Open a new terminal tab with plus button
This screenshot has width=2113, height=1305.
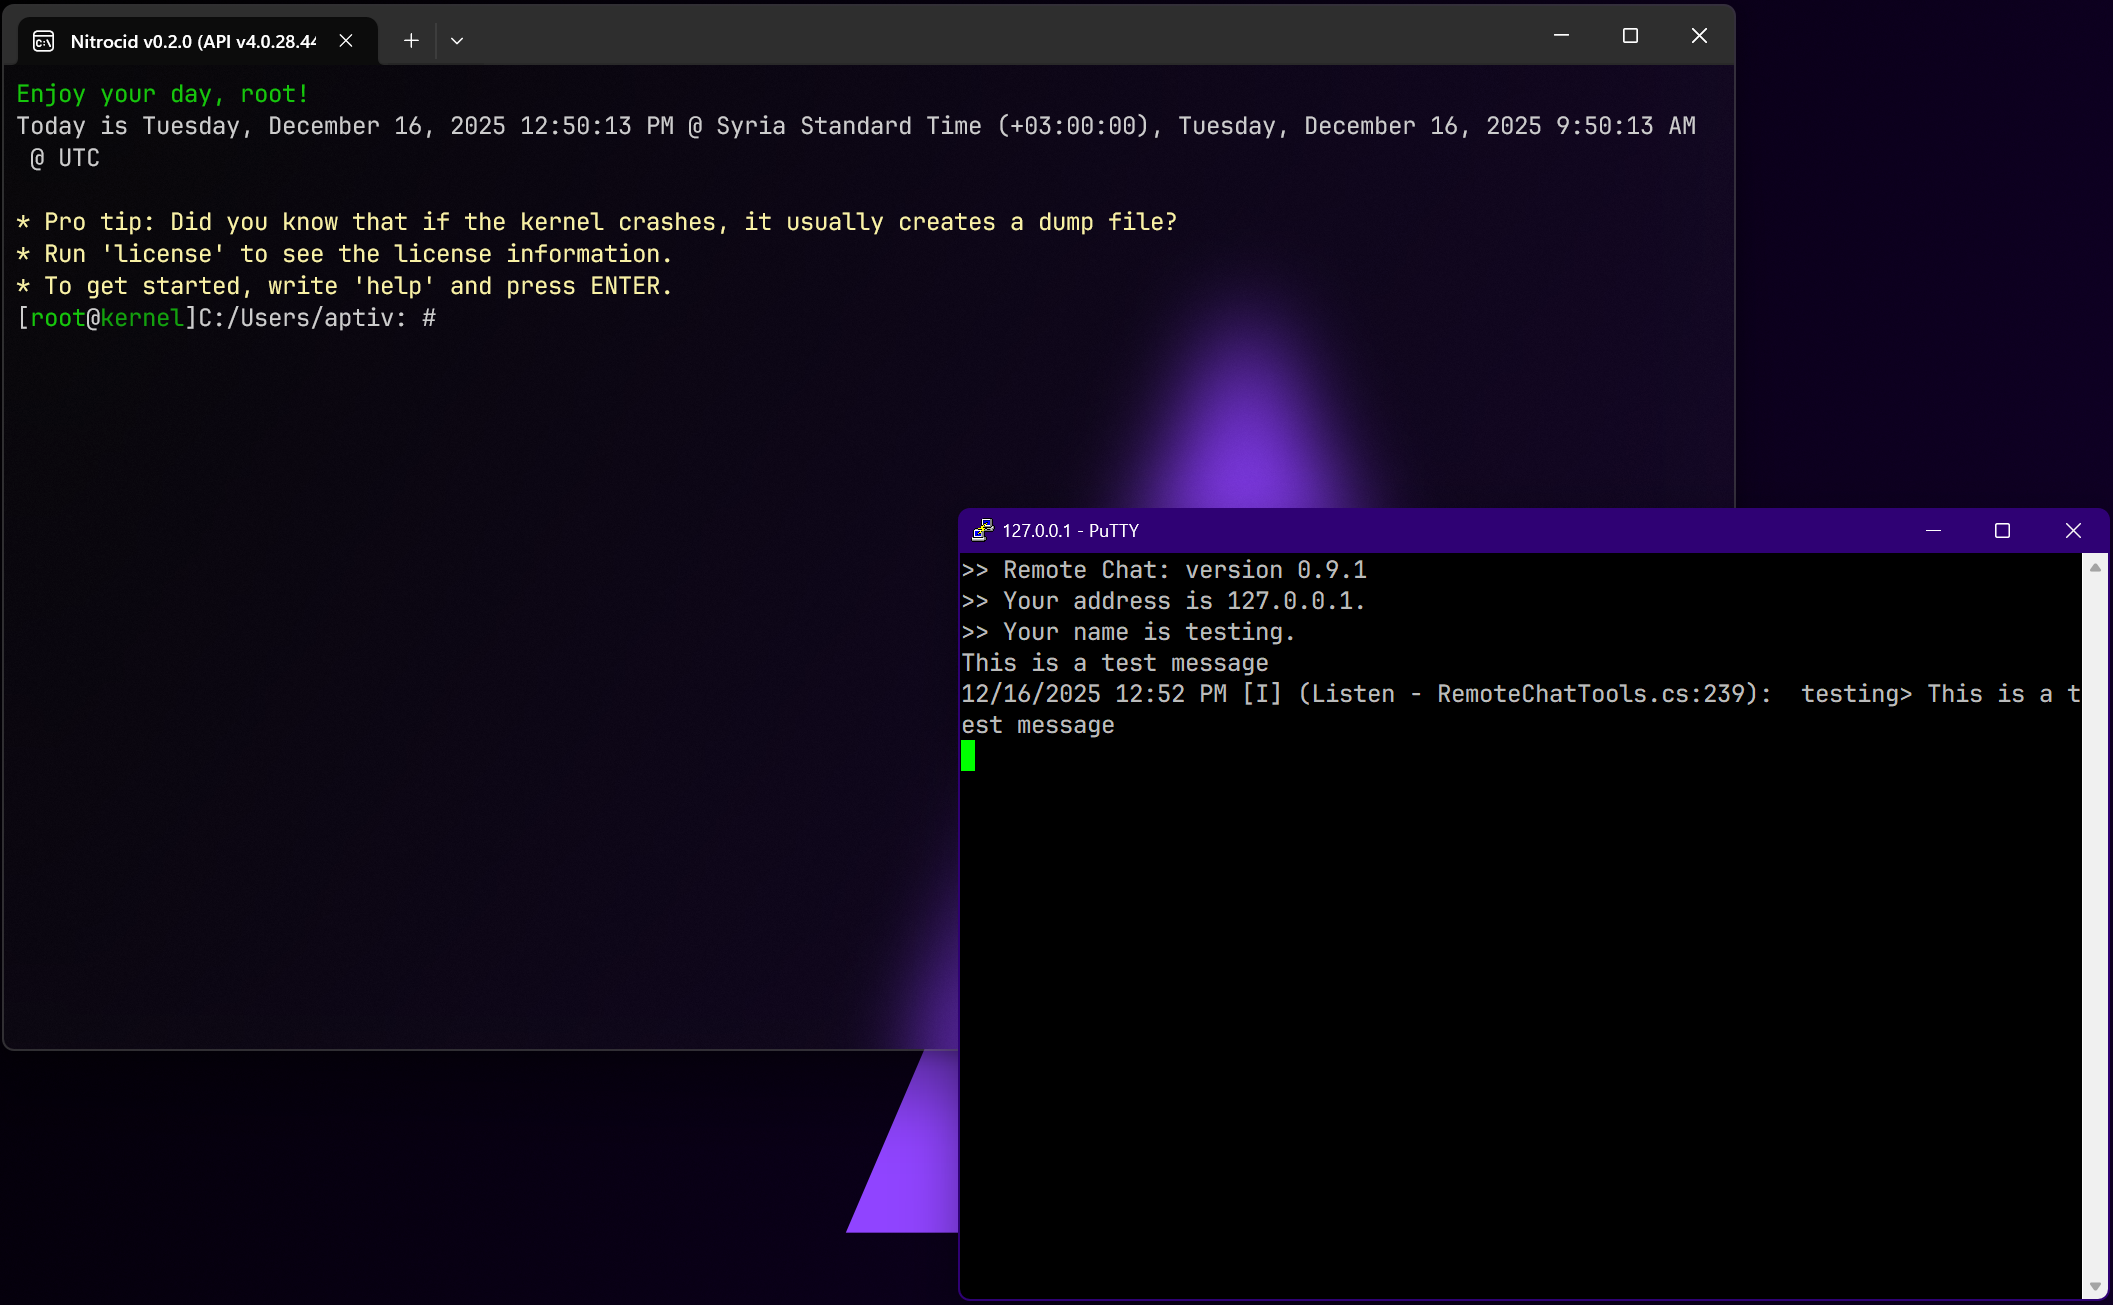point(411,41)
